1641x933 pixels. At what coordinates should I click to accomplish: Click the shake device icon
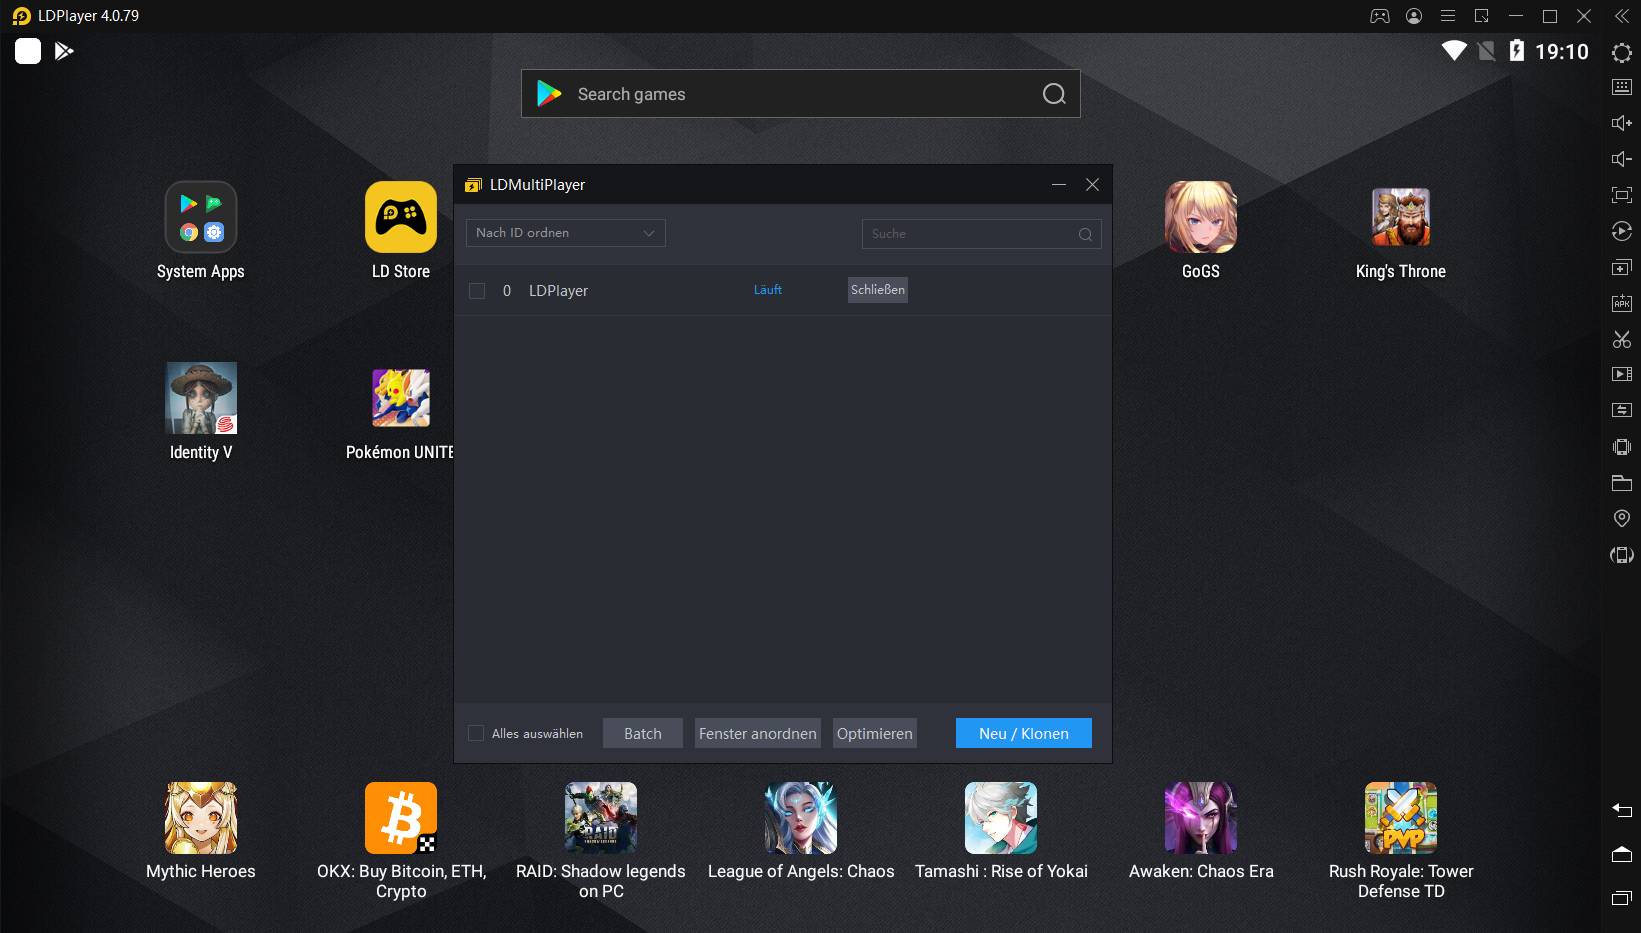[1622, 446]
